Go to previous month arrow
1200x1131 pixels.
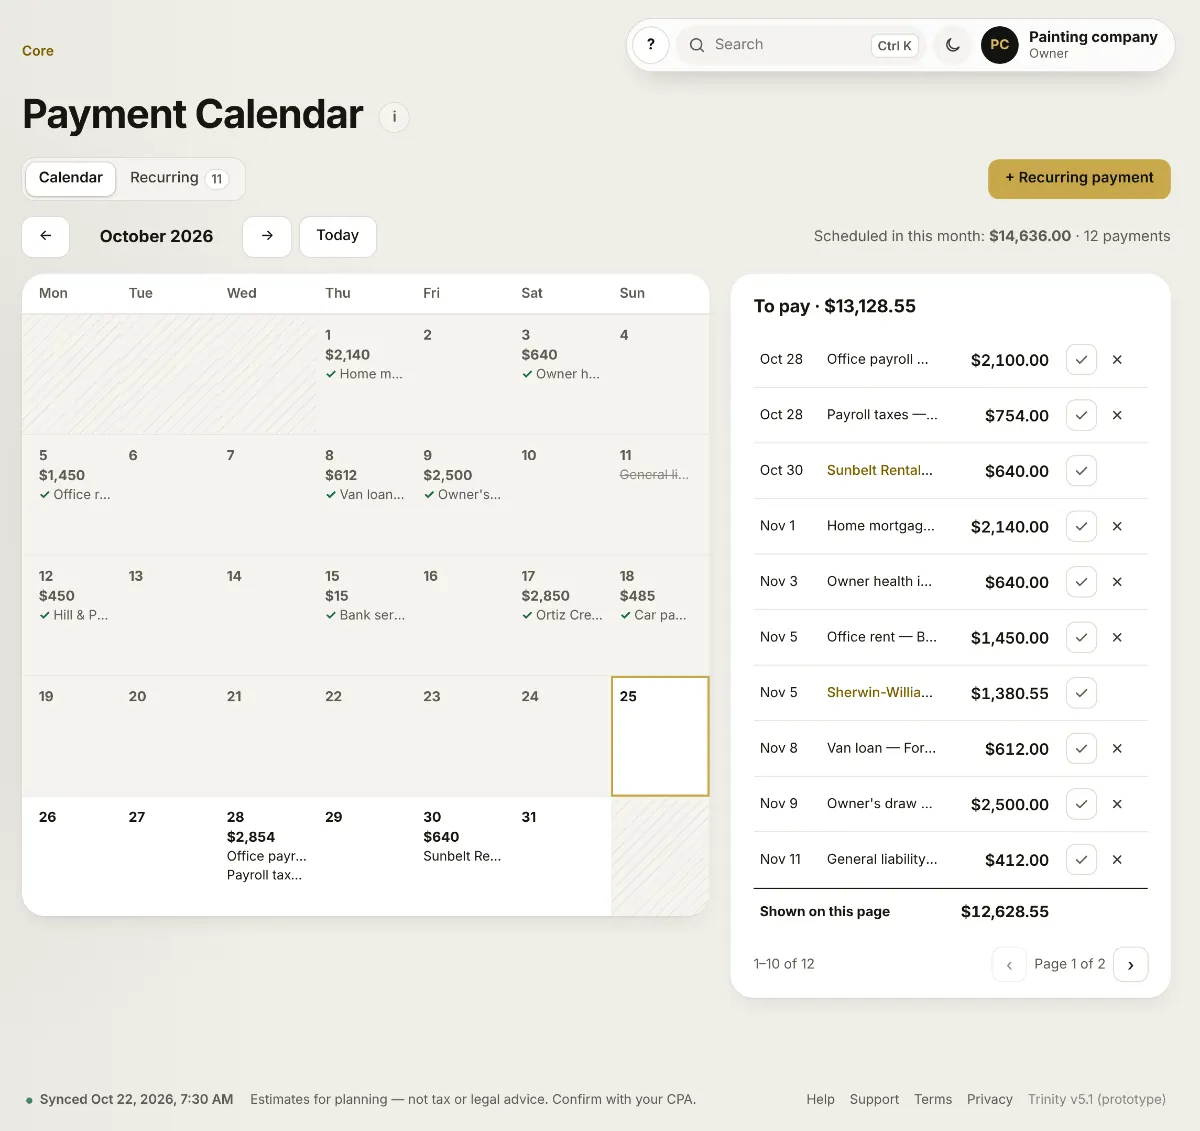click(46, 236)
